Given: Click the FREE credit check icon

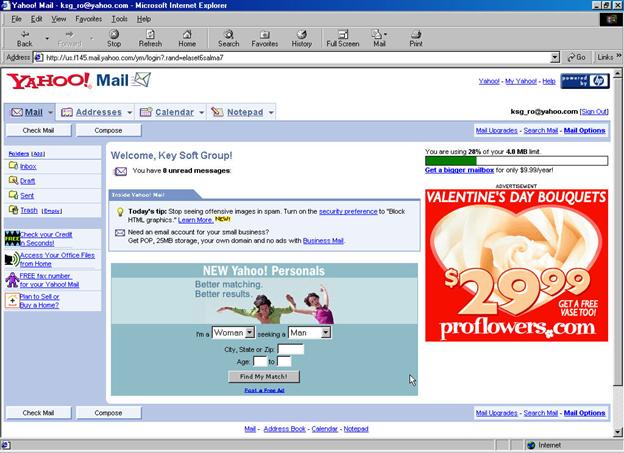Looking at the screenshot, I should coord(12,238).
